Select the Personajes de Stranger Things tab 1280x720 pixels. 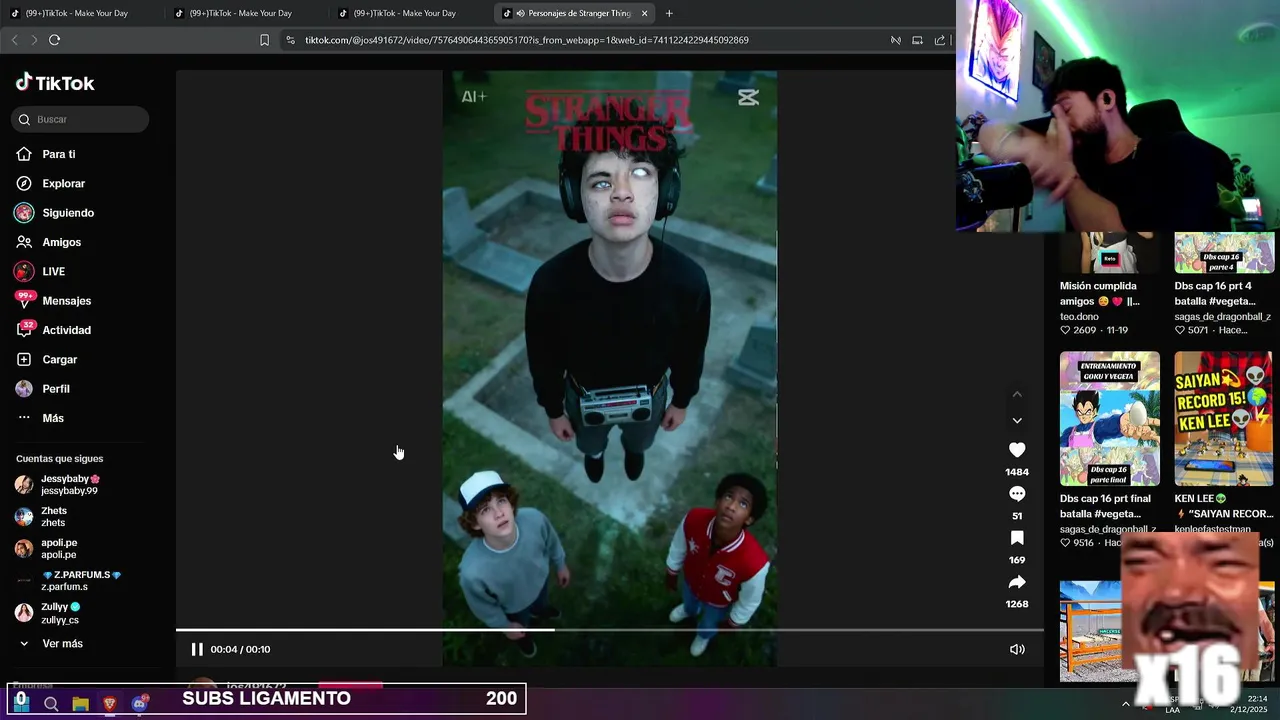point(575,13)
